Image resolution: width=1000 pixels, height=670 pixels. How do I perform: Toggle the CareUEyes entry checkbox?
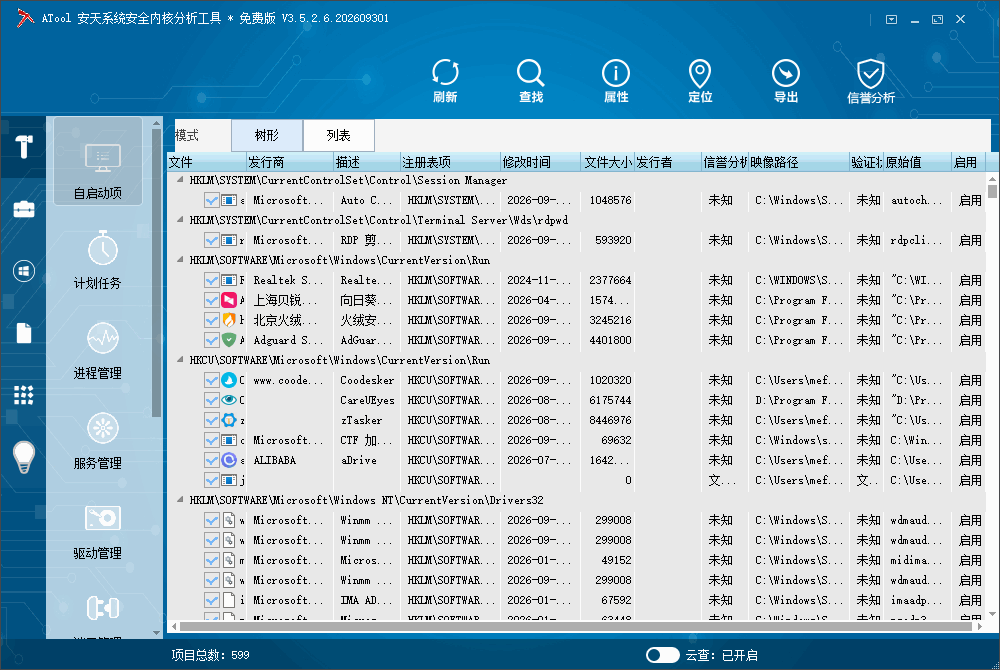coord(212,400)
